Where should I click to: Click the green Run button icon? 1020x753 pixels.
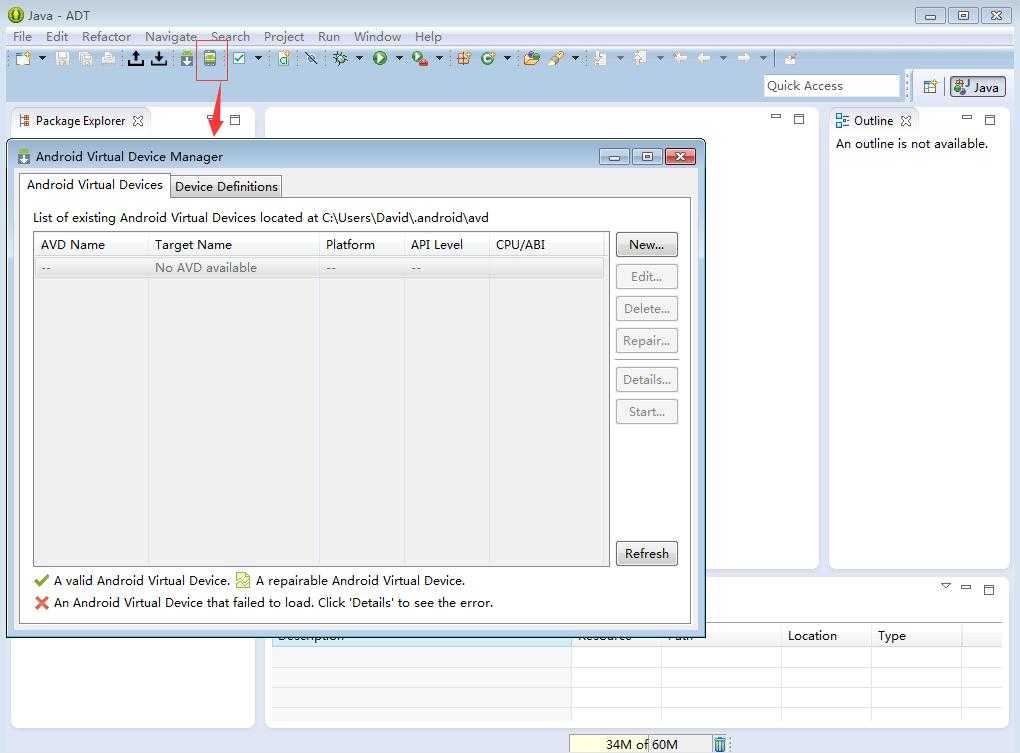[x=380, y=59]
